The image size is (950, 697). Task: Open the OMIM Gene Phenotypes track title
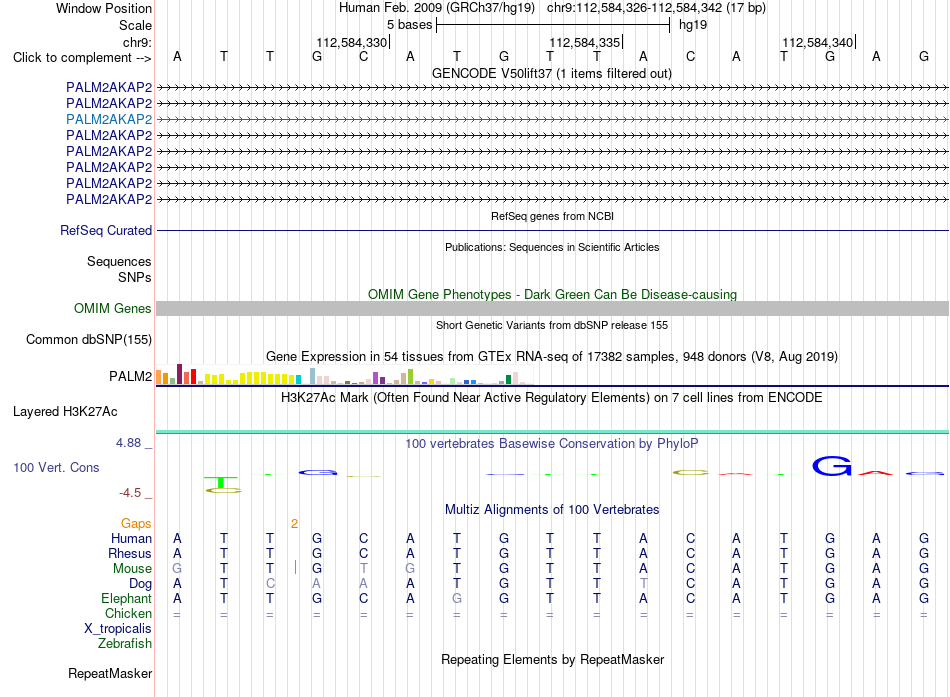coord(552,295)
